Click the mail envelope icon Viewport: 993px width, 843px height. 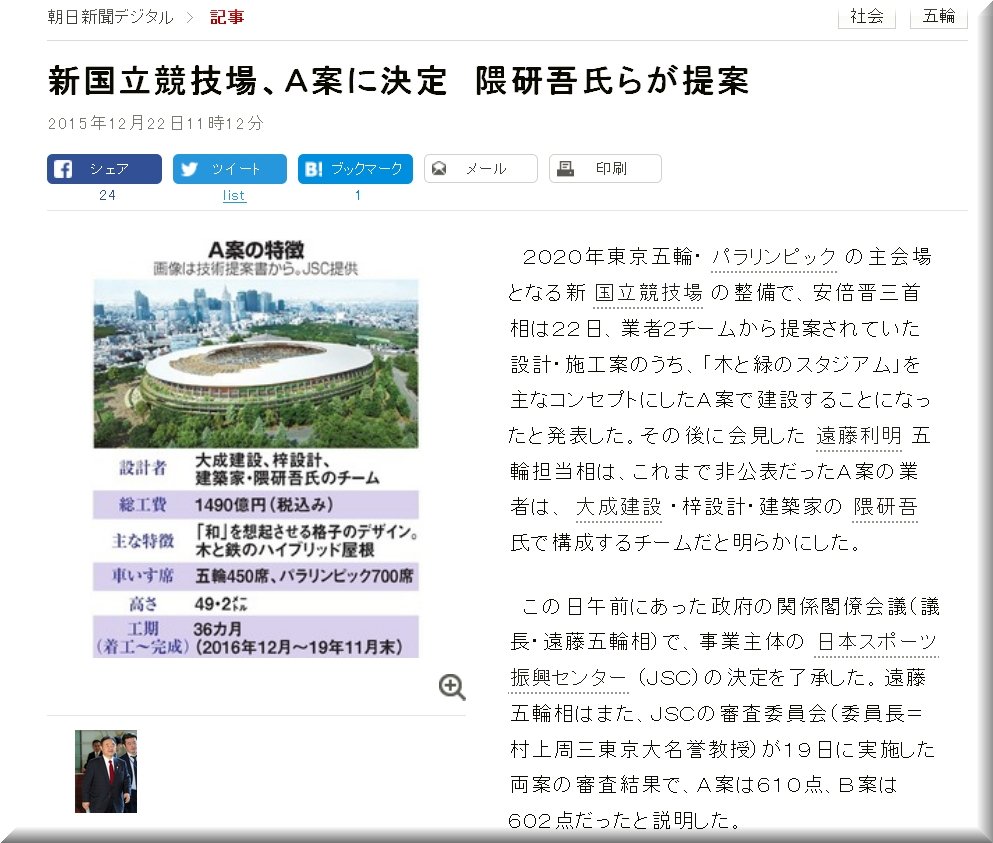pos(439,168)
